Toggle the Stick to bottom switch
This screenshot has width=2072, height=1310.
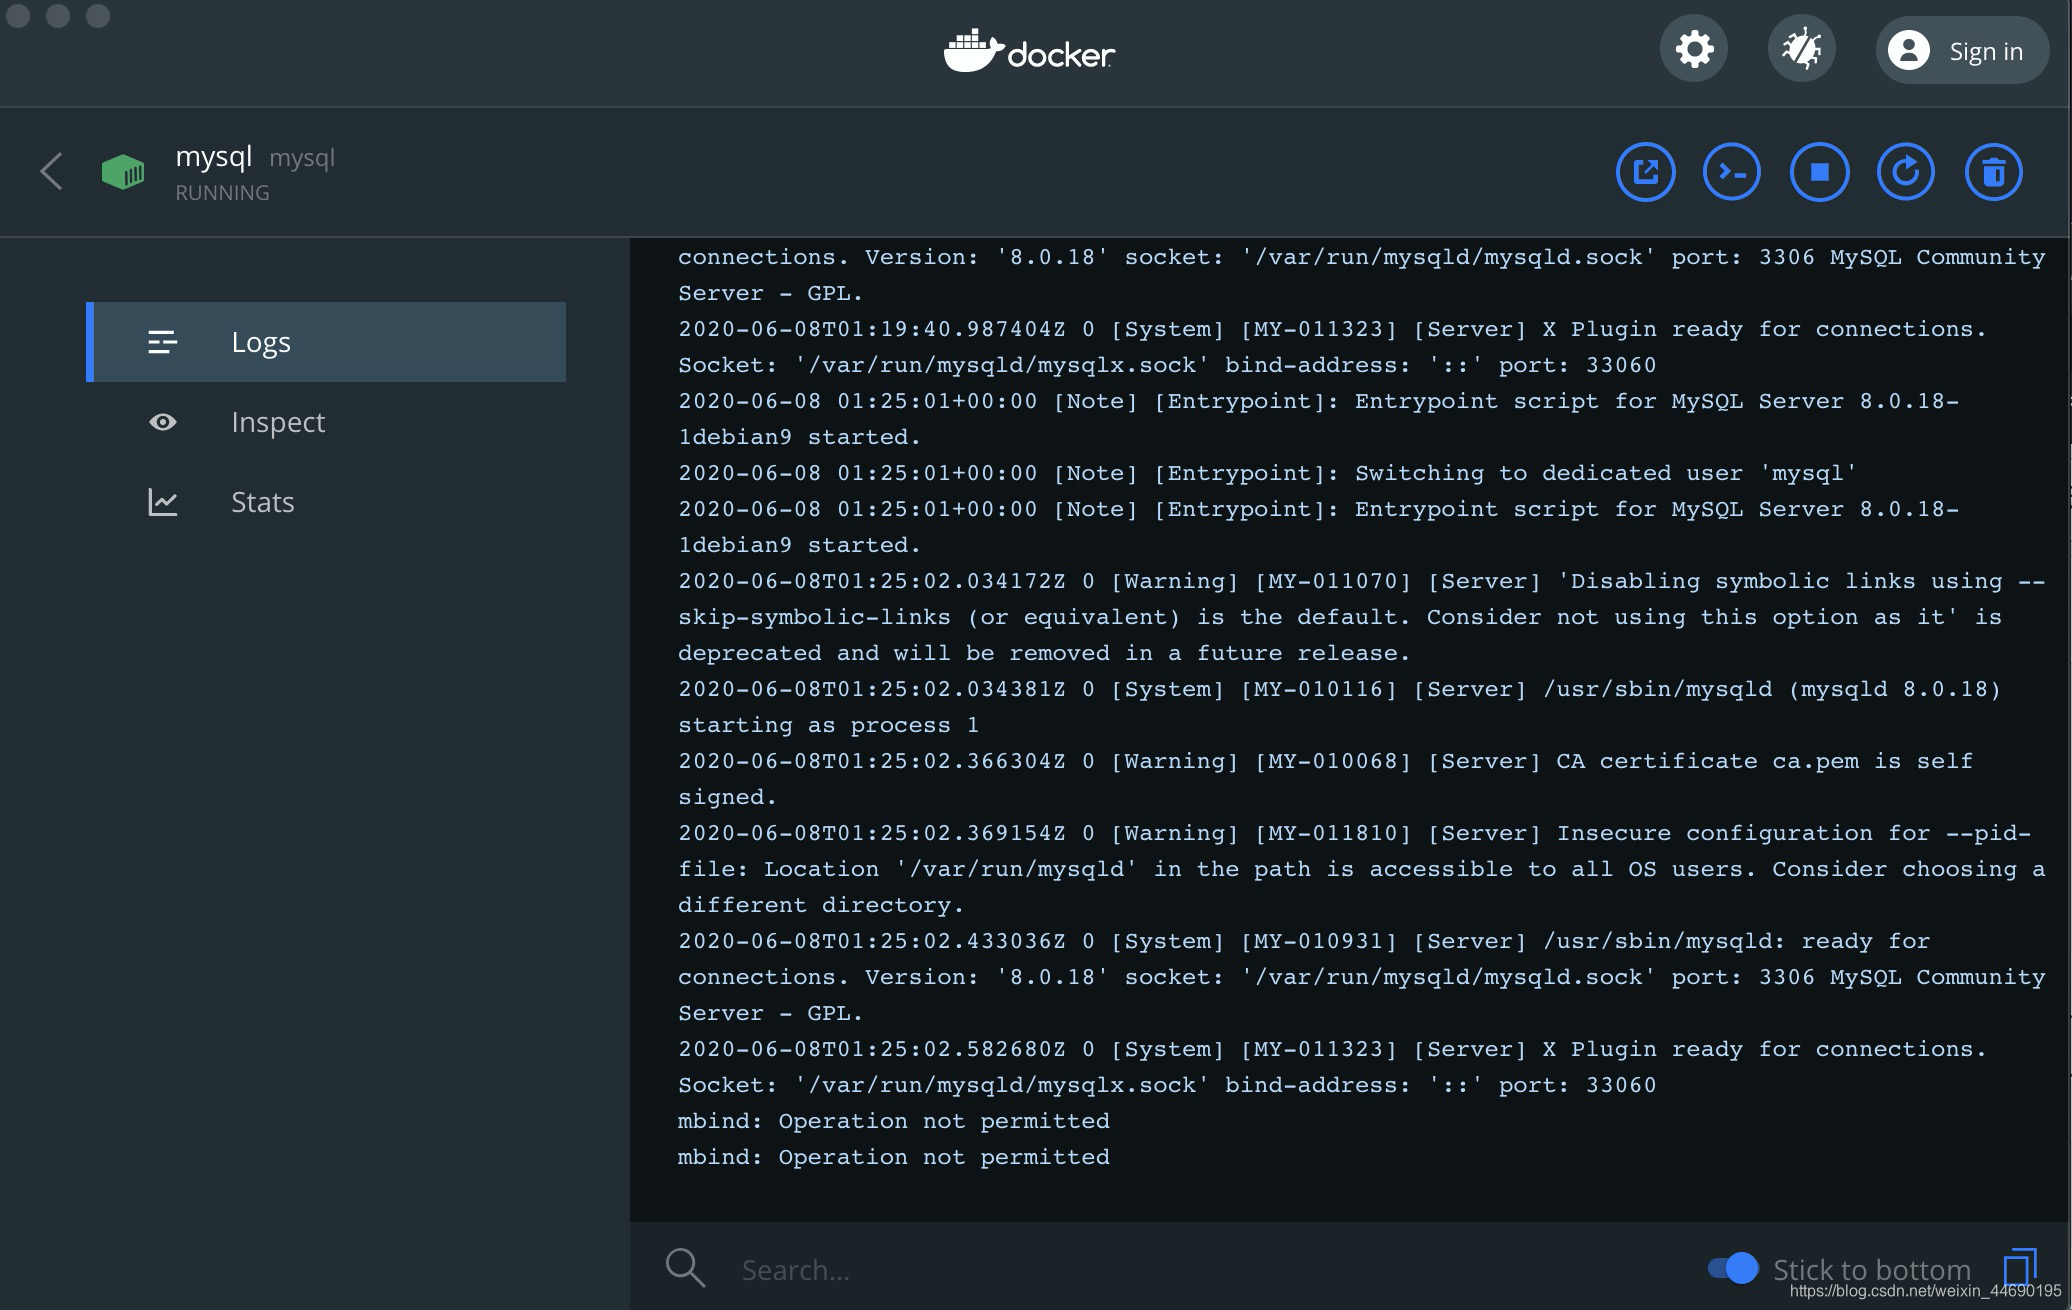pyautogui.click(x=1733, y=1268)
